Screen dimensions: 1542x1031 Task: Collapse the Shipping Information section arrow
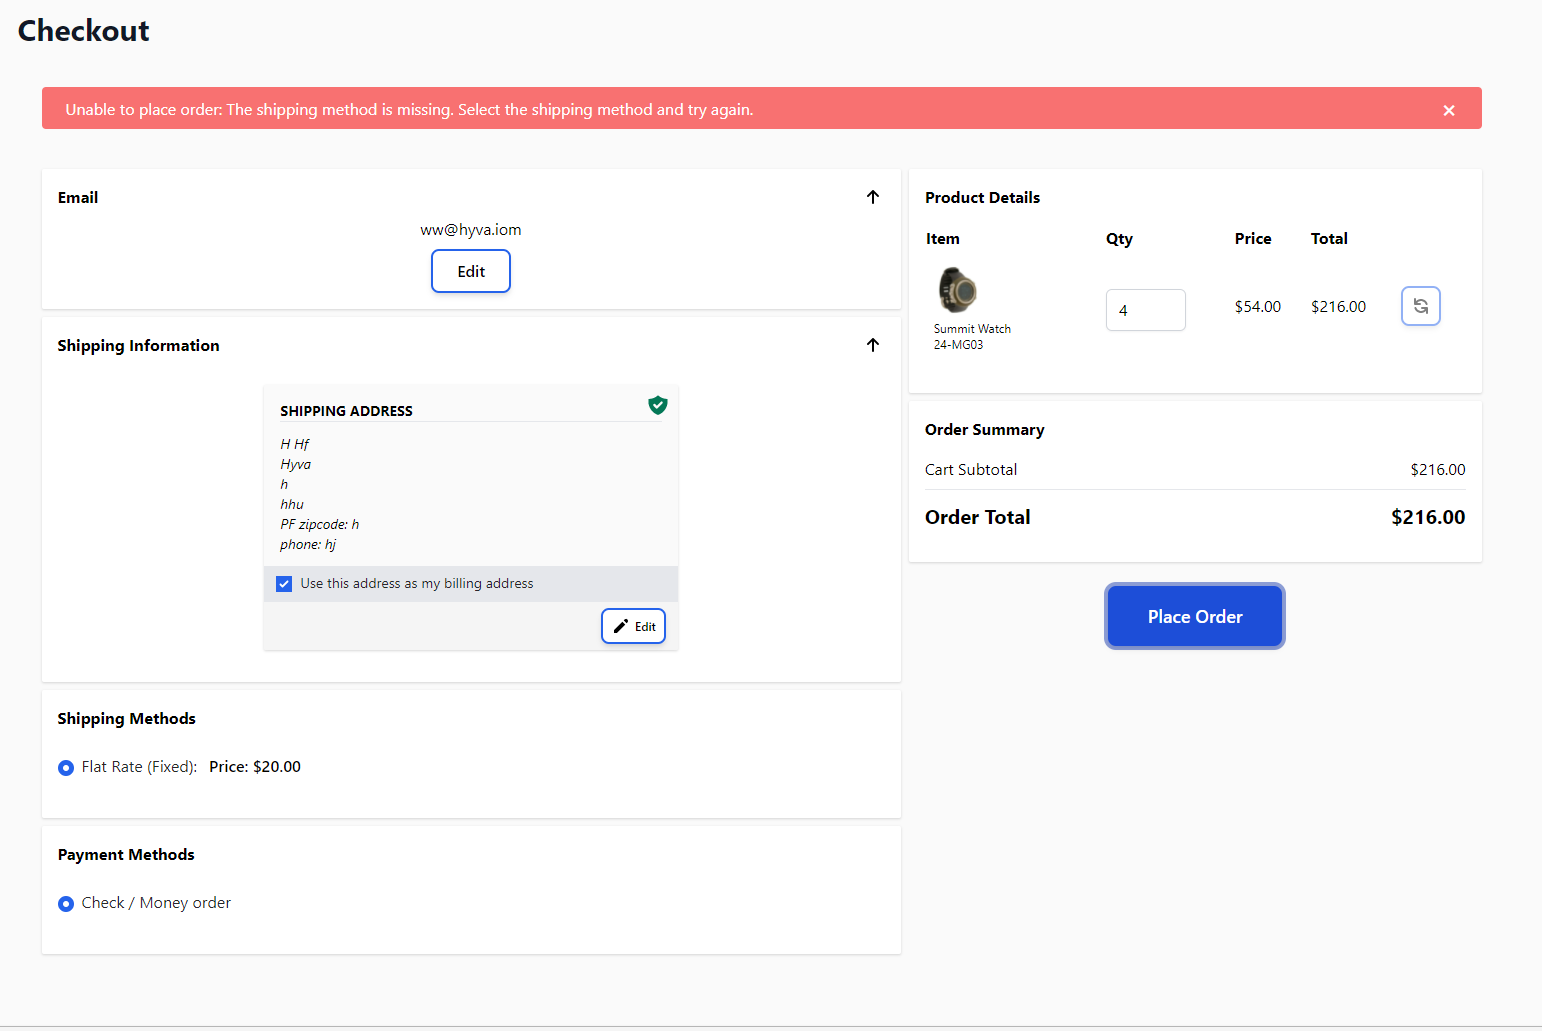pos(873,345)
